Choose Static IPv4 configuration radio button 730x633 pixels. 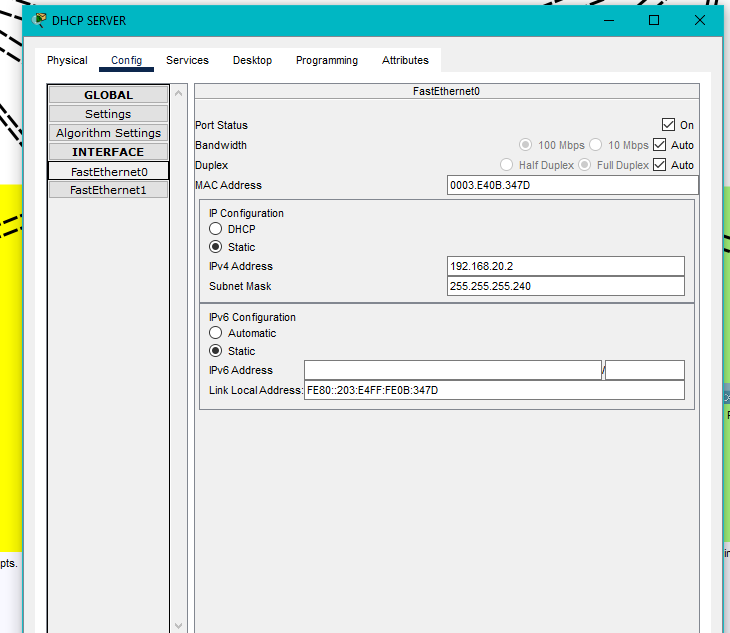[215, 247]
